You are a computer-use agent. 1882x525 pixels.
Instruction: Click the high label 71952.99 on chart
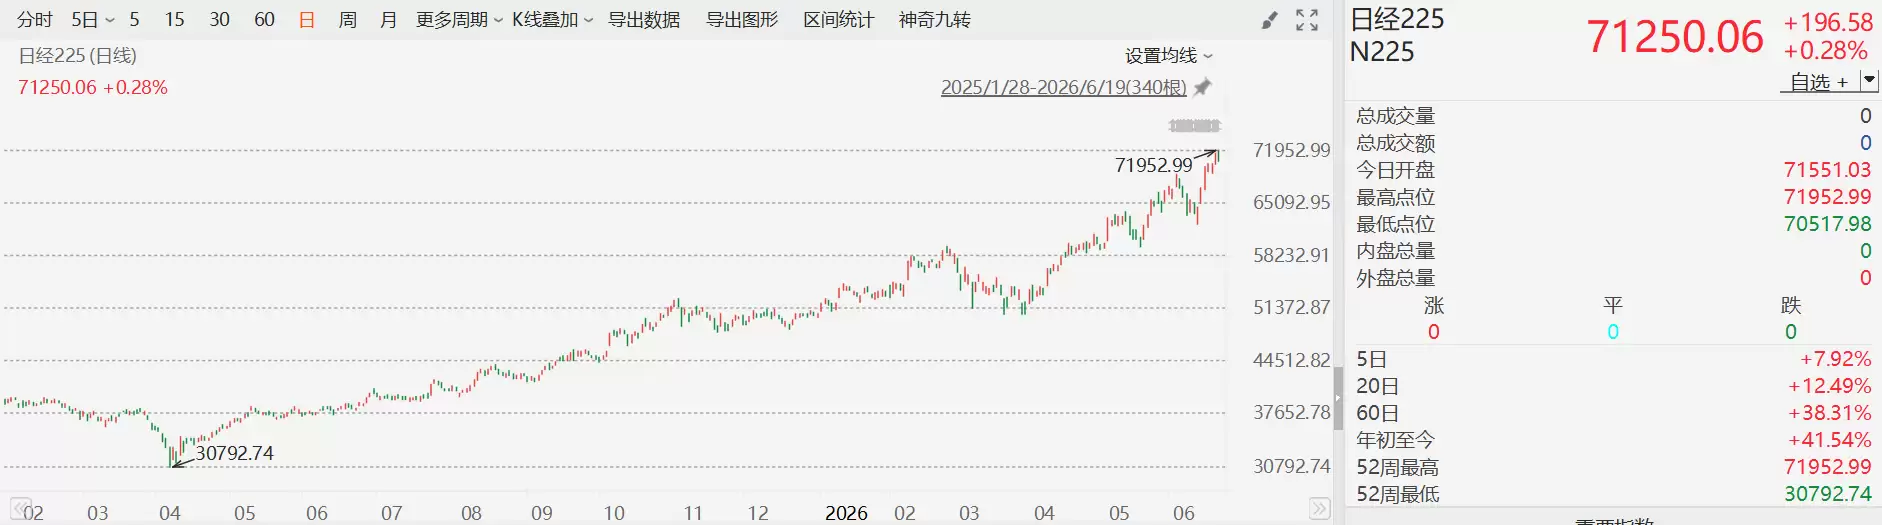point(1154,165)
